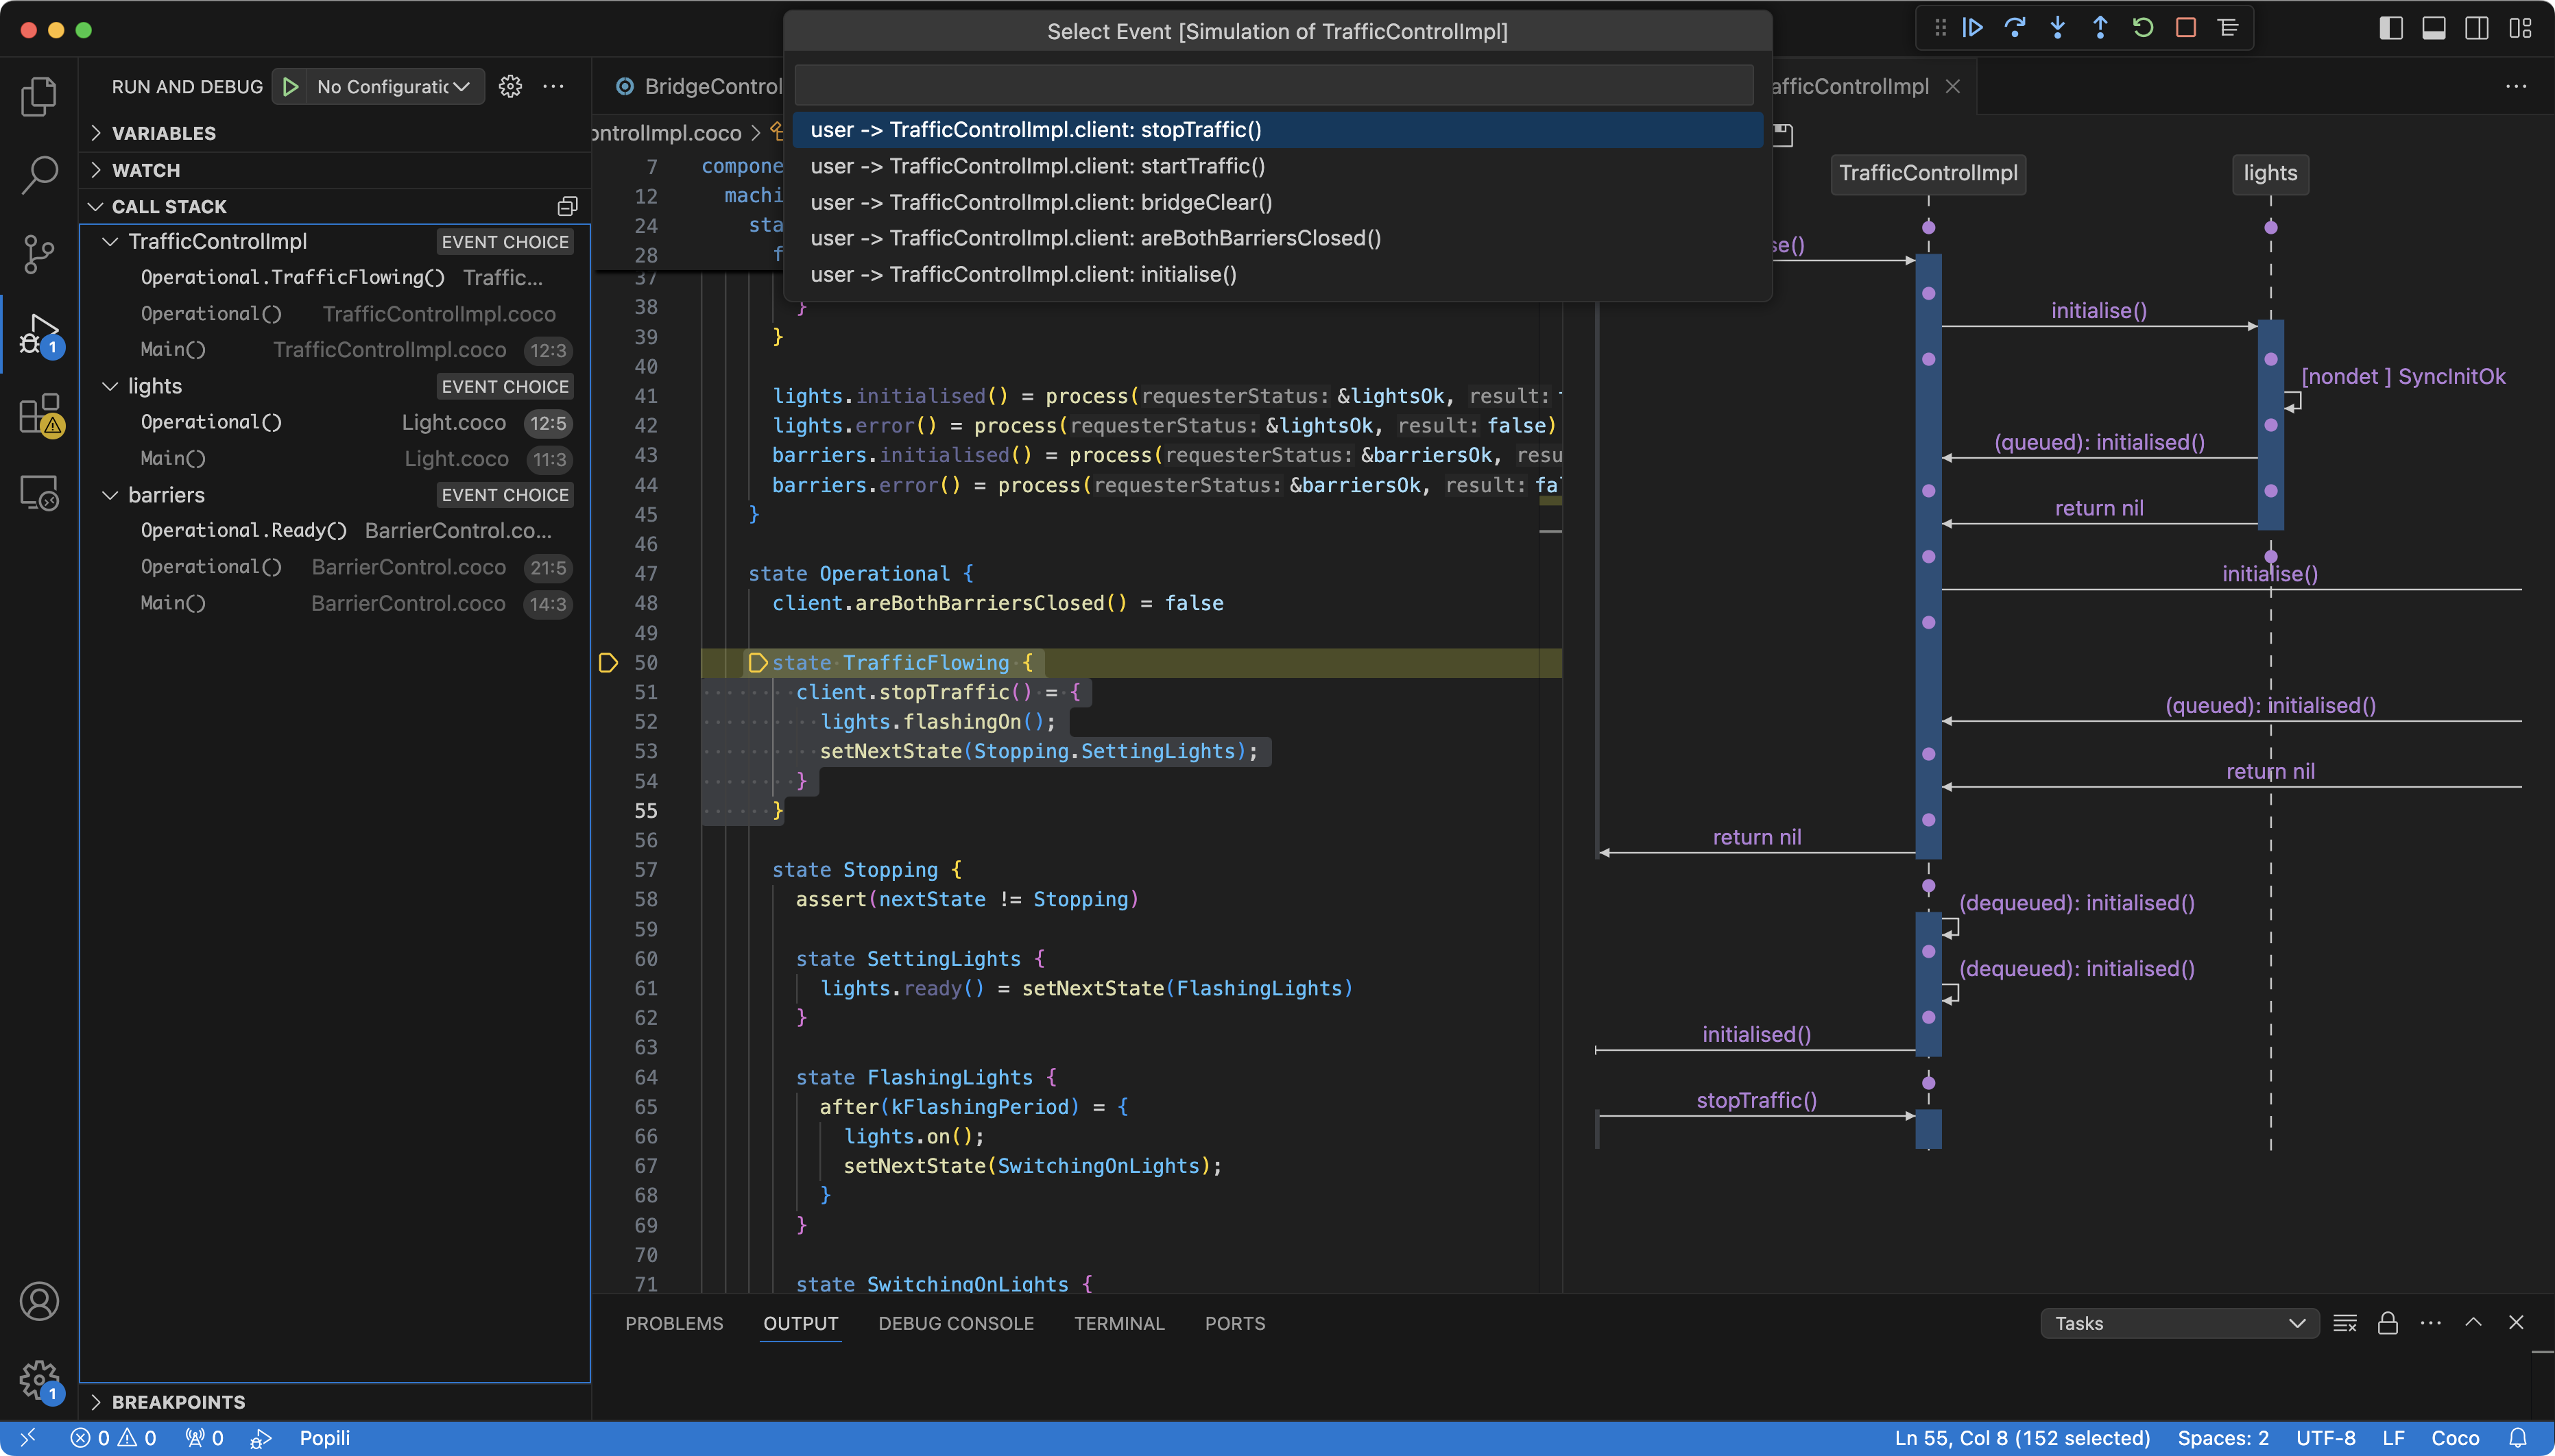This screenshot has height=1456, width=2555.
Task: Toggle the primary side bar layout icon
Action: (x=2391, y=28)
